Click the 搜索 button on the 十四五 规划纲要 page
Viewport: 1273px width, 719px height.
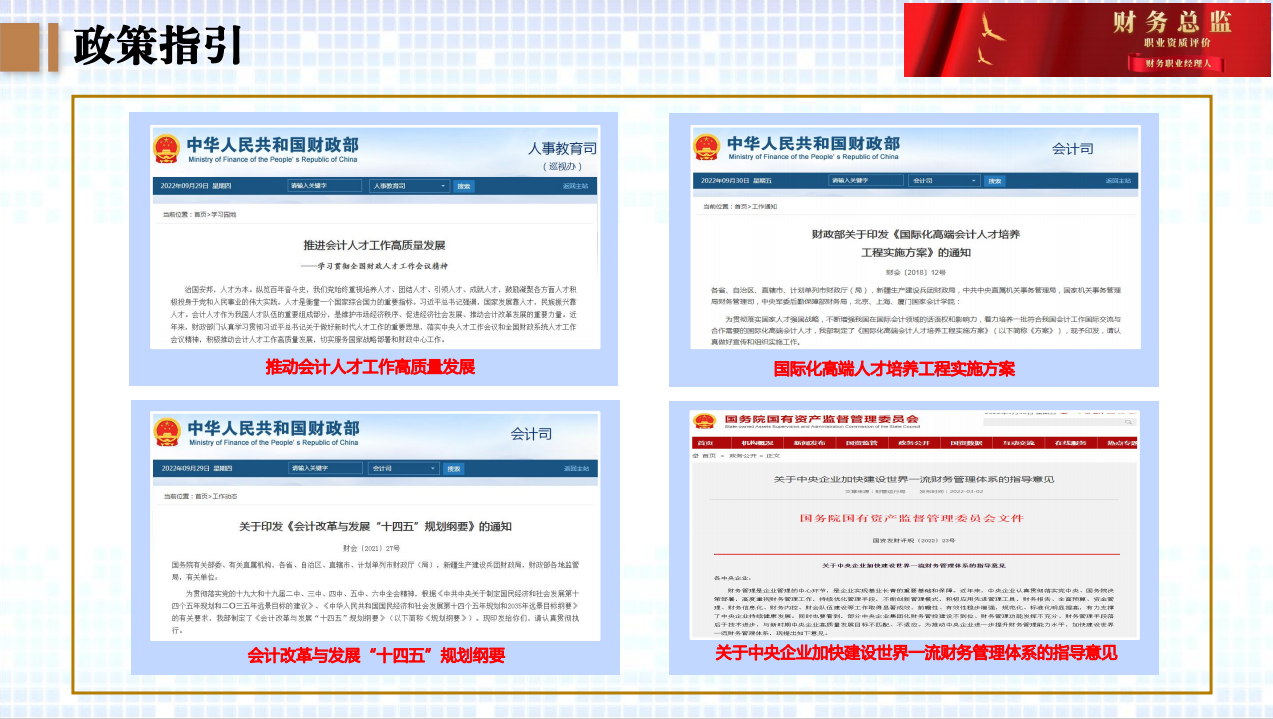tap(454, 468)
